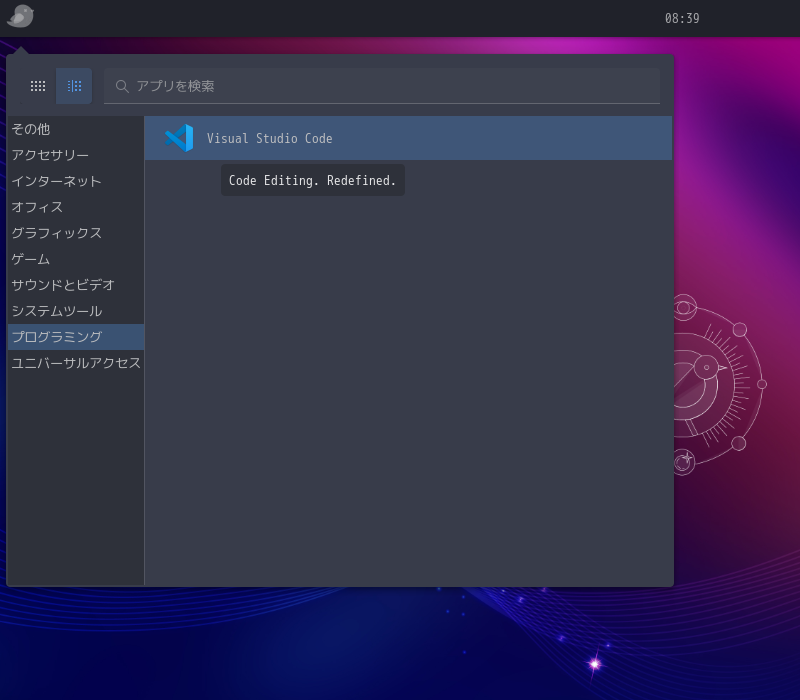Open the Budgie menu bird icon
The image size is (800, 700).
[x=20, y=16]
